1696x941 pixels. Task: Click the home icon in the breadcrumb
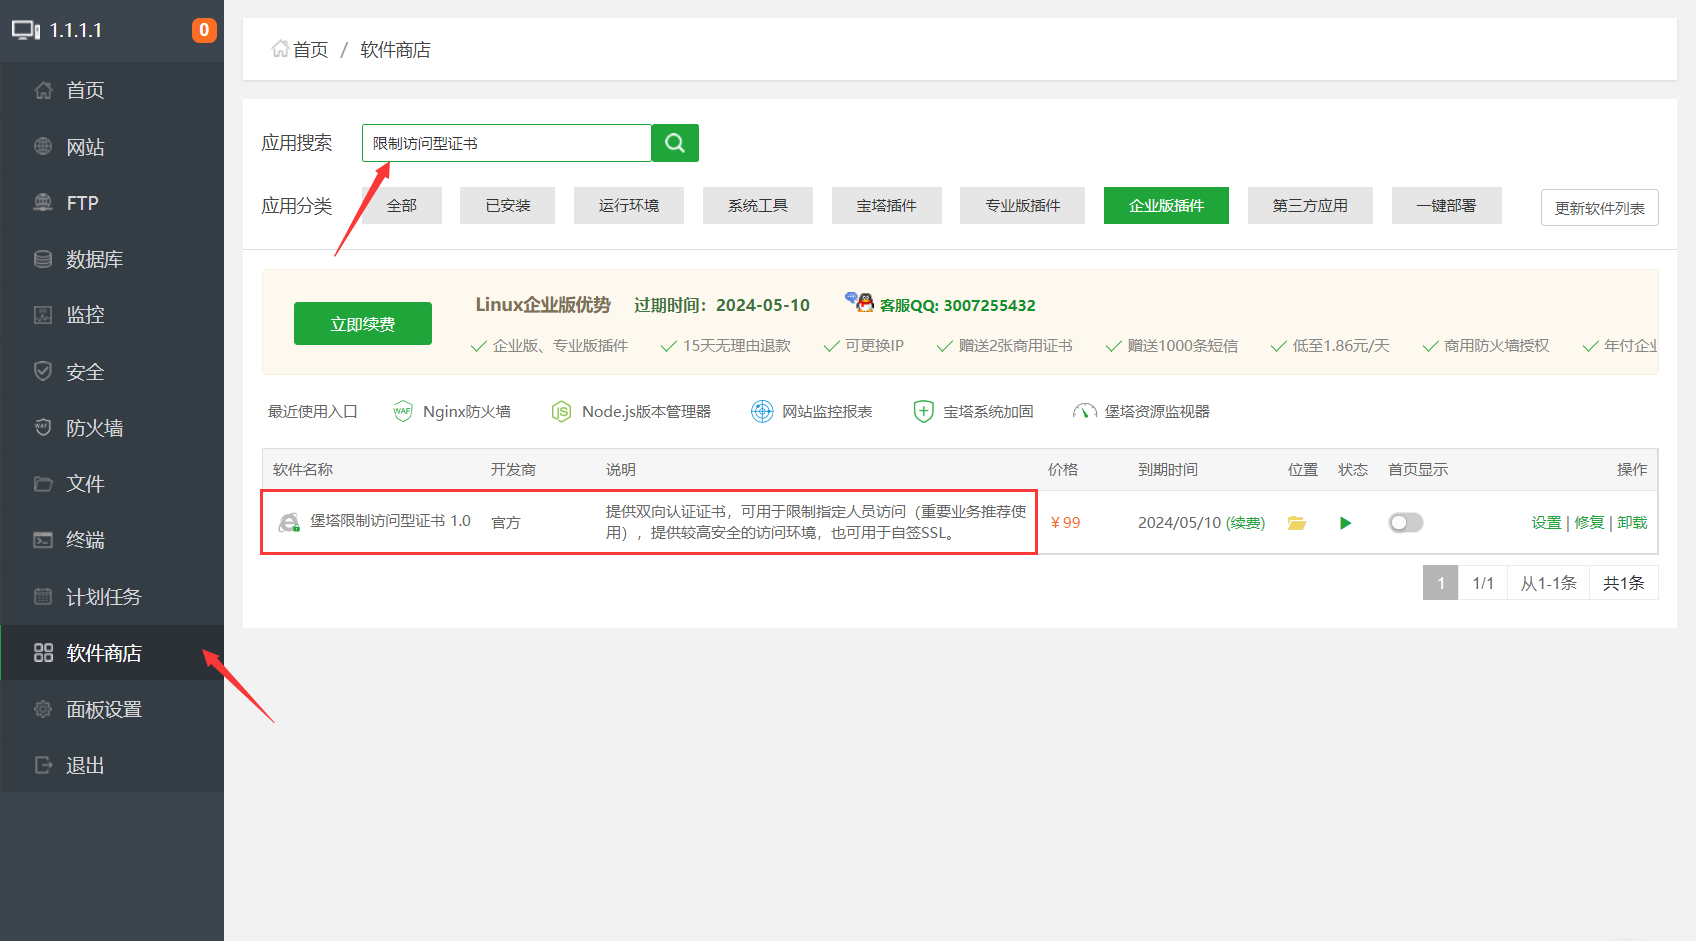(x=280, y=48)
